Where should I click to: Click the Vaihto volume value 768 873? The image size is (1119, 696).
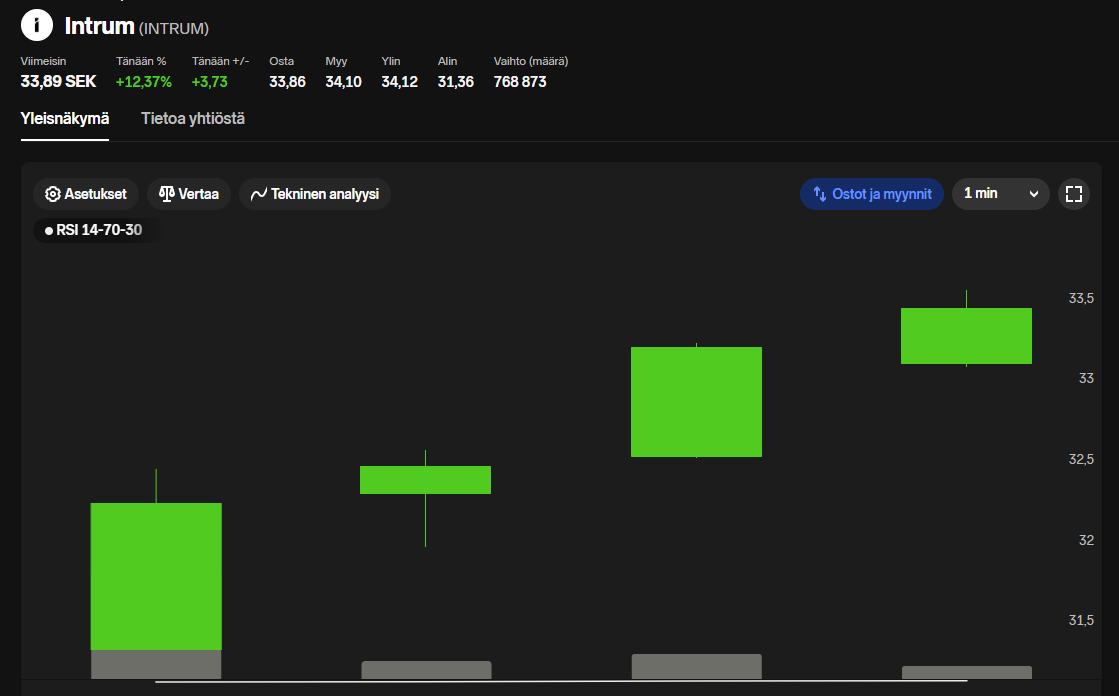click(x=520, y=82)
